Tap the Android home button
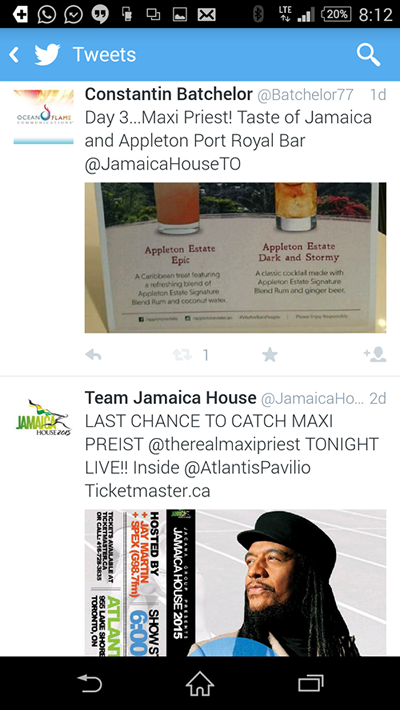Screen dimensions: 400x710 (x=200, y=683)
